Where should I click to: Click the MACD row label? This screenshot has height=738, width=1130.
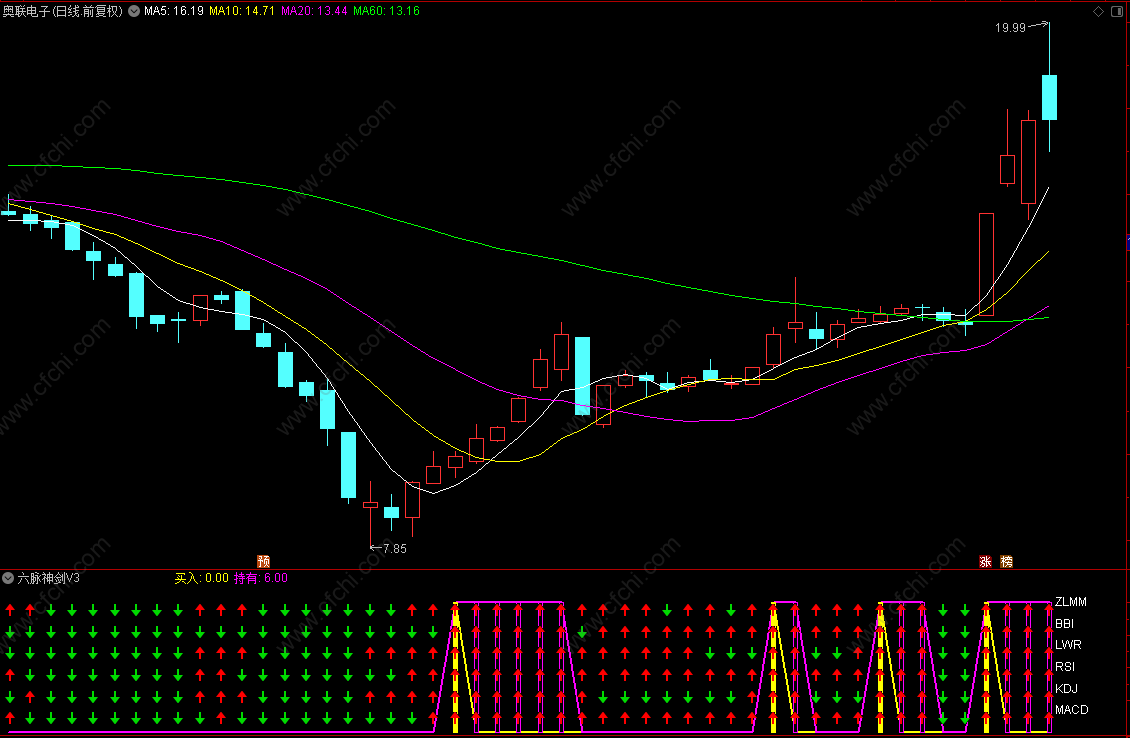[x=1072, y=710]
